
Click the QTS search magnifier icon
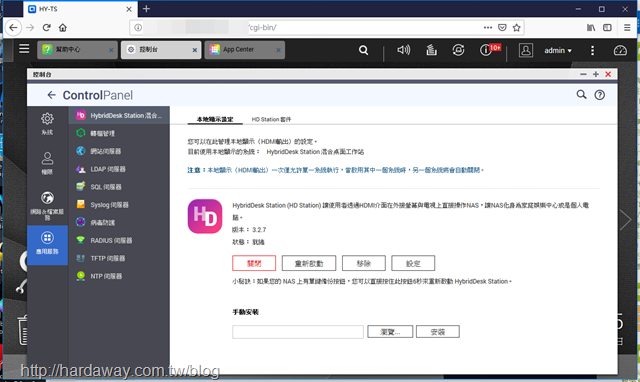pyautogui.click(x=363, y=50)
